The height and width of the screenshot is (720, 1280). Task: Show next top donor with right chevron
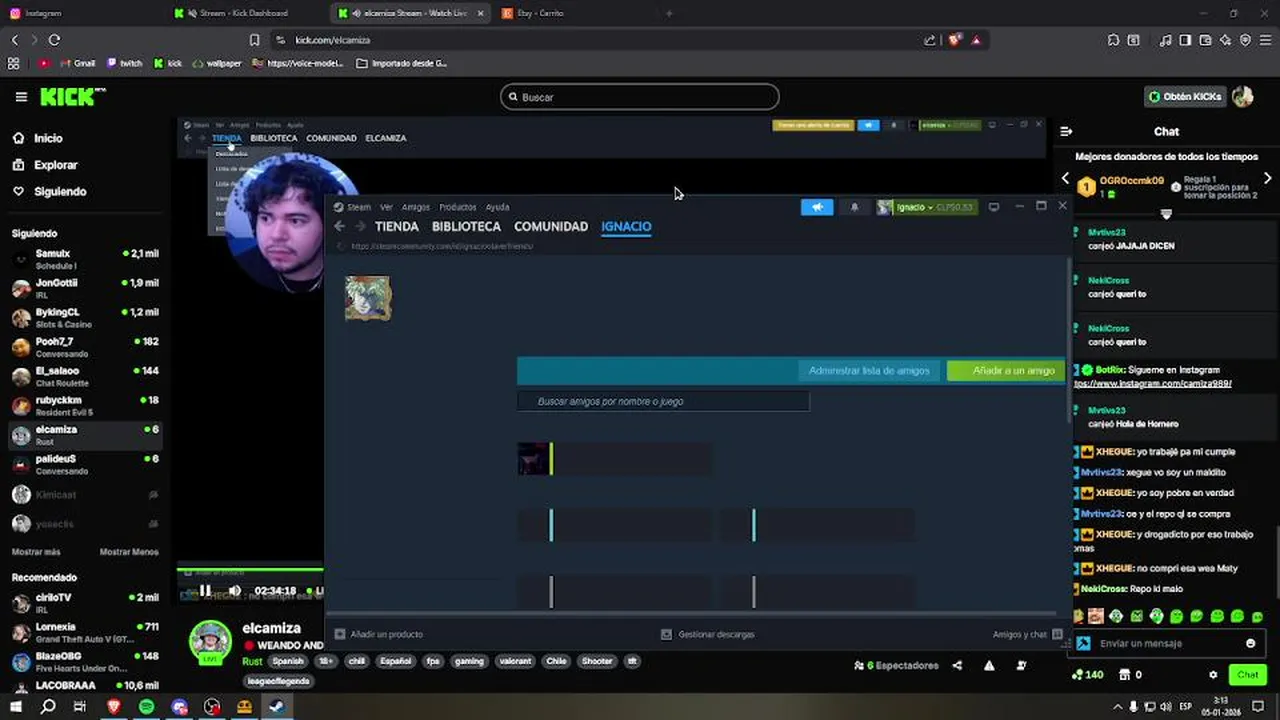tap(1267, 178)
